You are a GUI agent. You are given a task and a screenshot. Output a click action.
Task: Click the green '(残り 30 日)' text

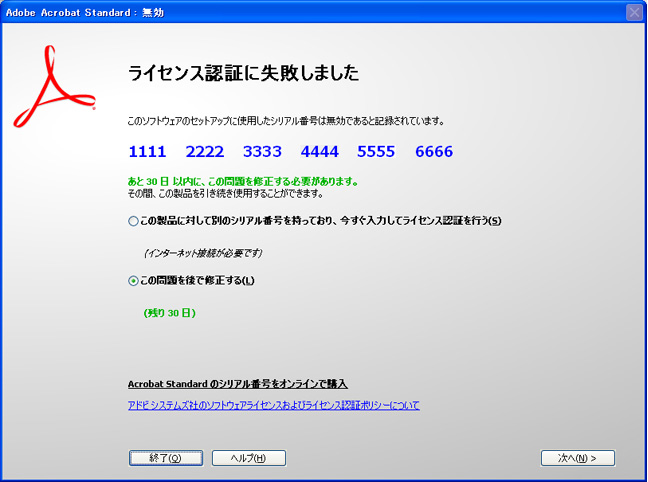(x=170, y=313)
